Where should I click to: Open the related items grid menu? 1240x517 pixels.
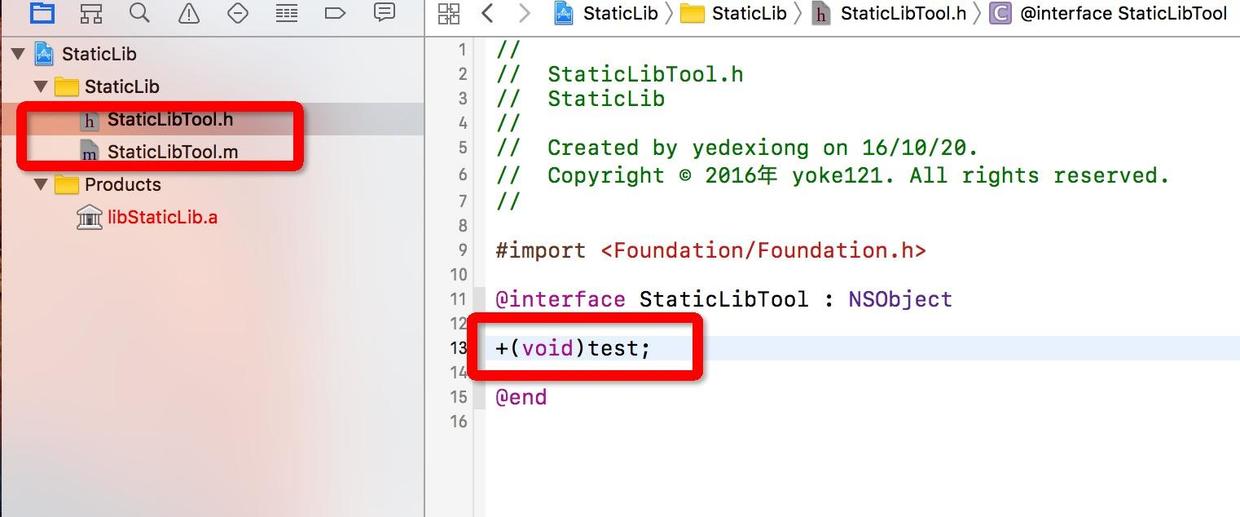[449, 14]
